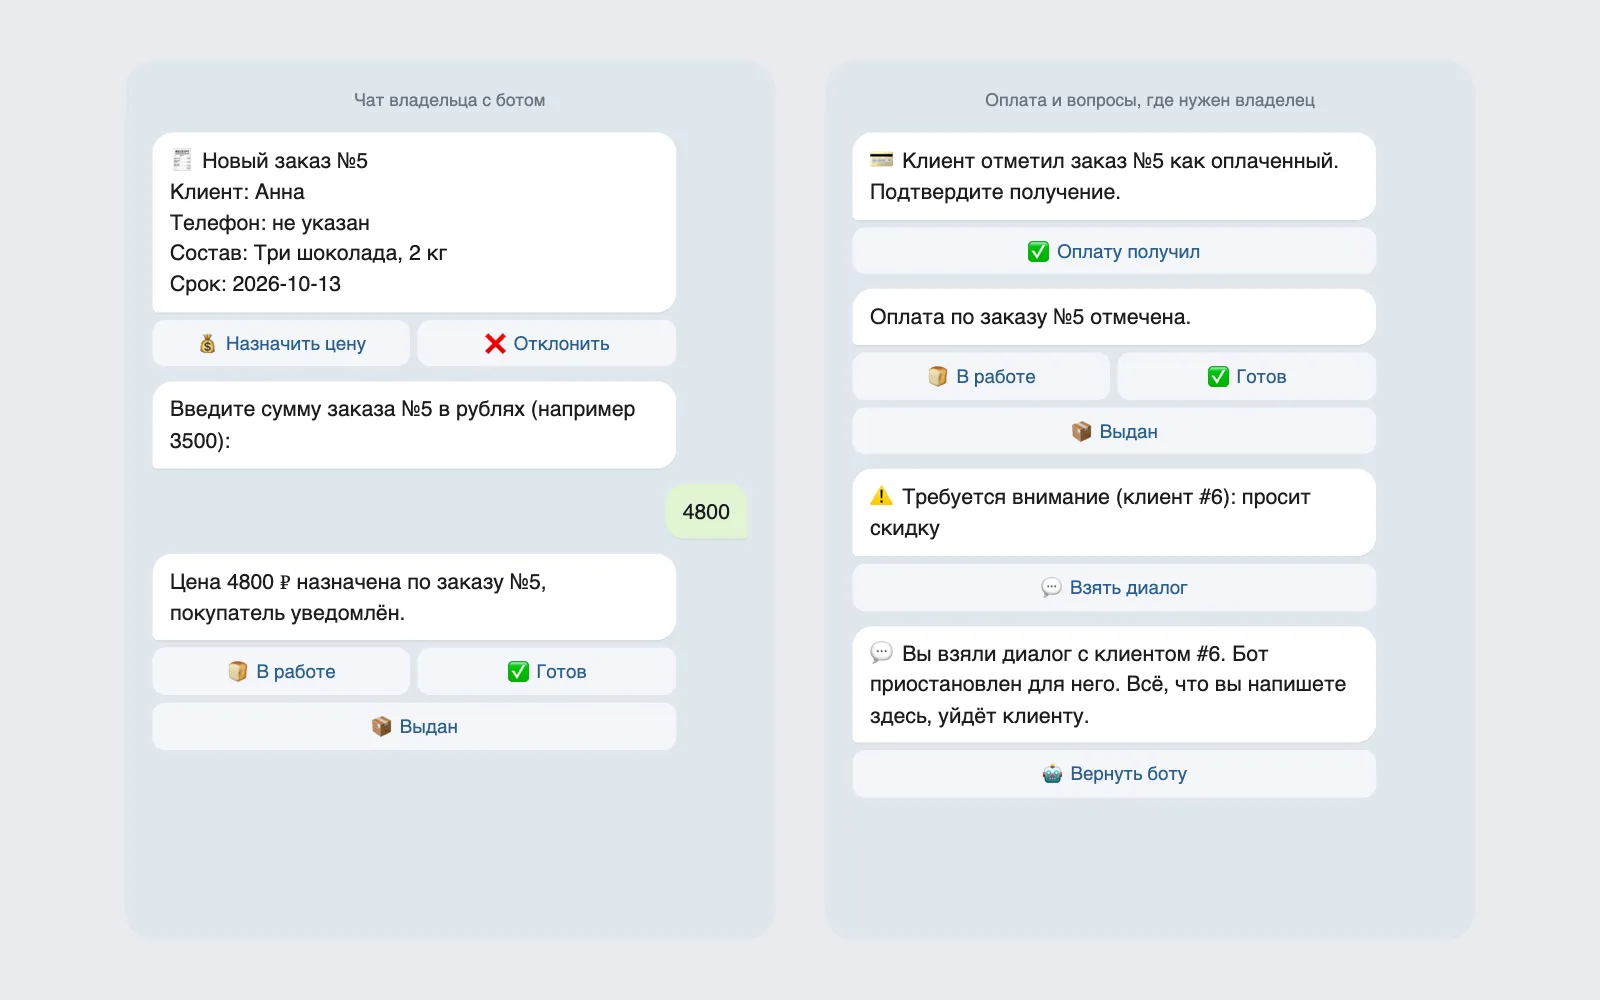The image size is (1600, 1000).
Task: Click the header «Оплата и вопросы, где нужен владелец»
Action: [x=1150, y=100]
